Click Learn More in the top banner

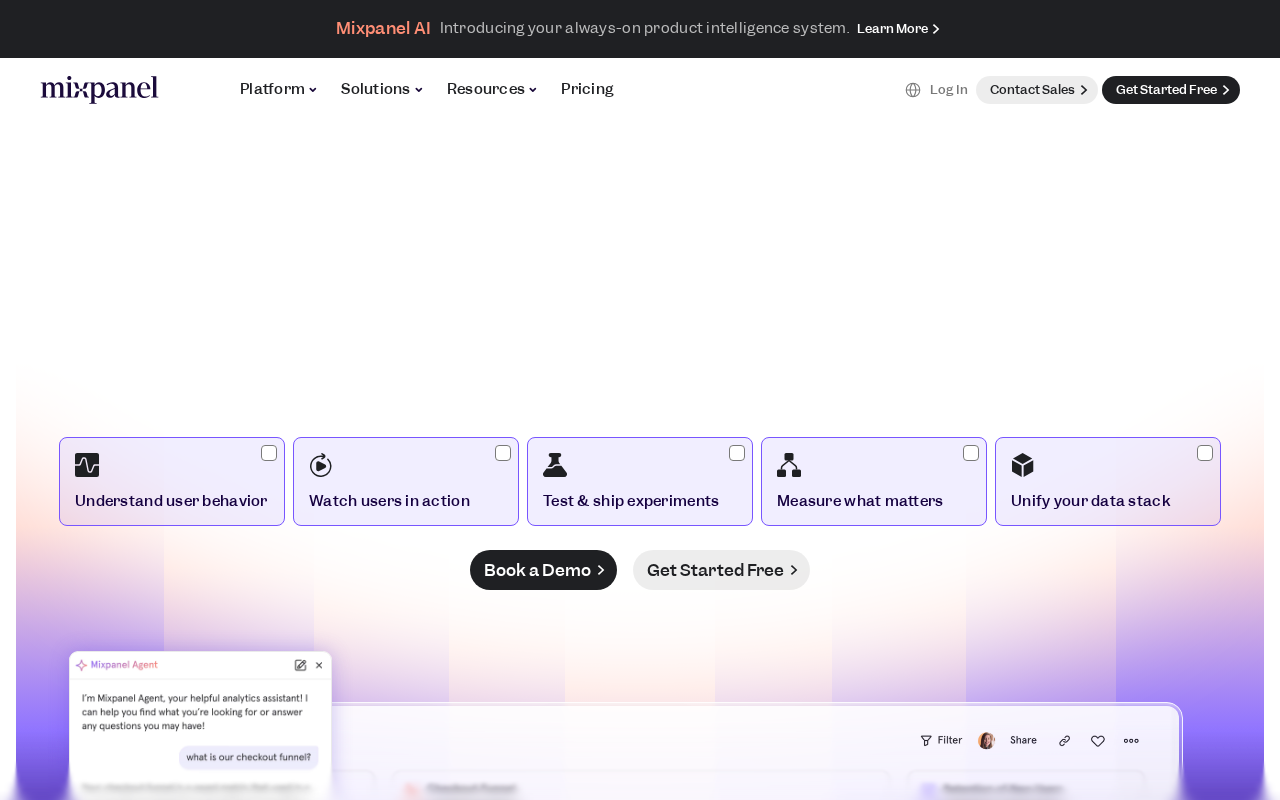pyautogui.click(x=898, y=29)
